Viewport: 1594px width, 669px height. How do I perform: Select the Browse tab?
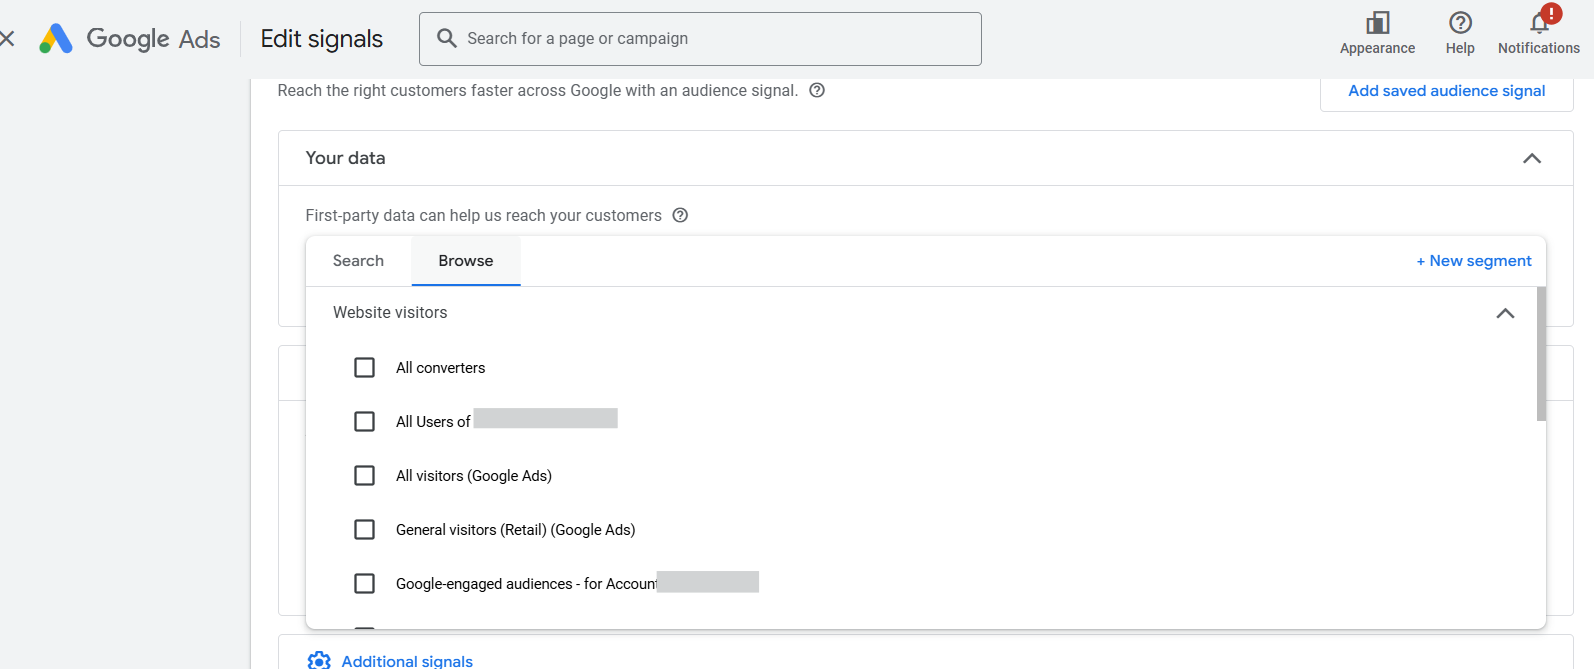[x=466, y=261]
